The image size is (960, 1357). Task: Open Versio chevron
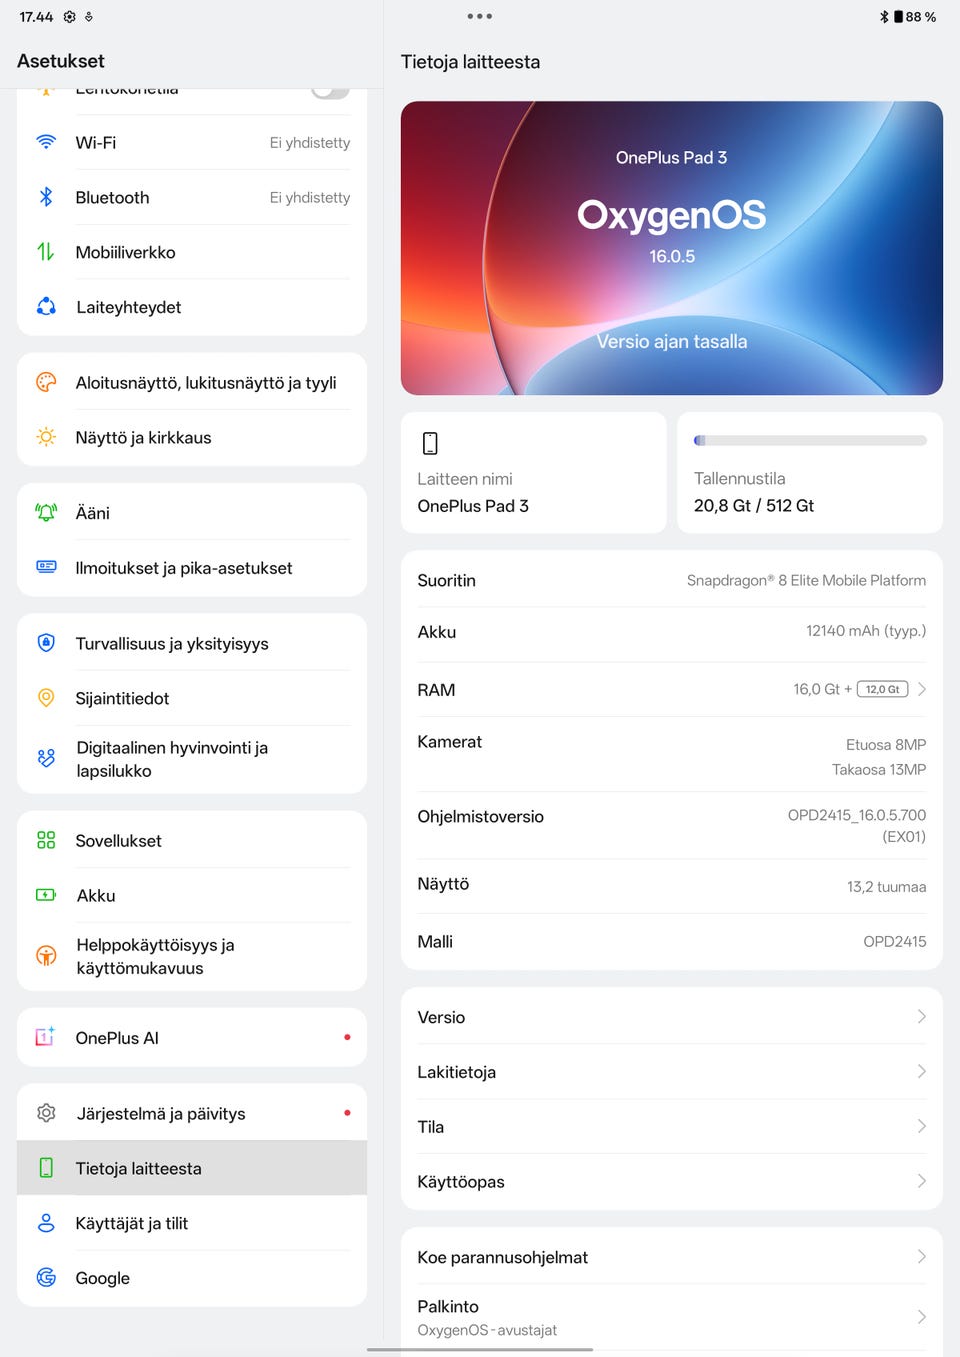click(x=922, y=1016)
